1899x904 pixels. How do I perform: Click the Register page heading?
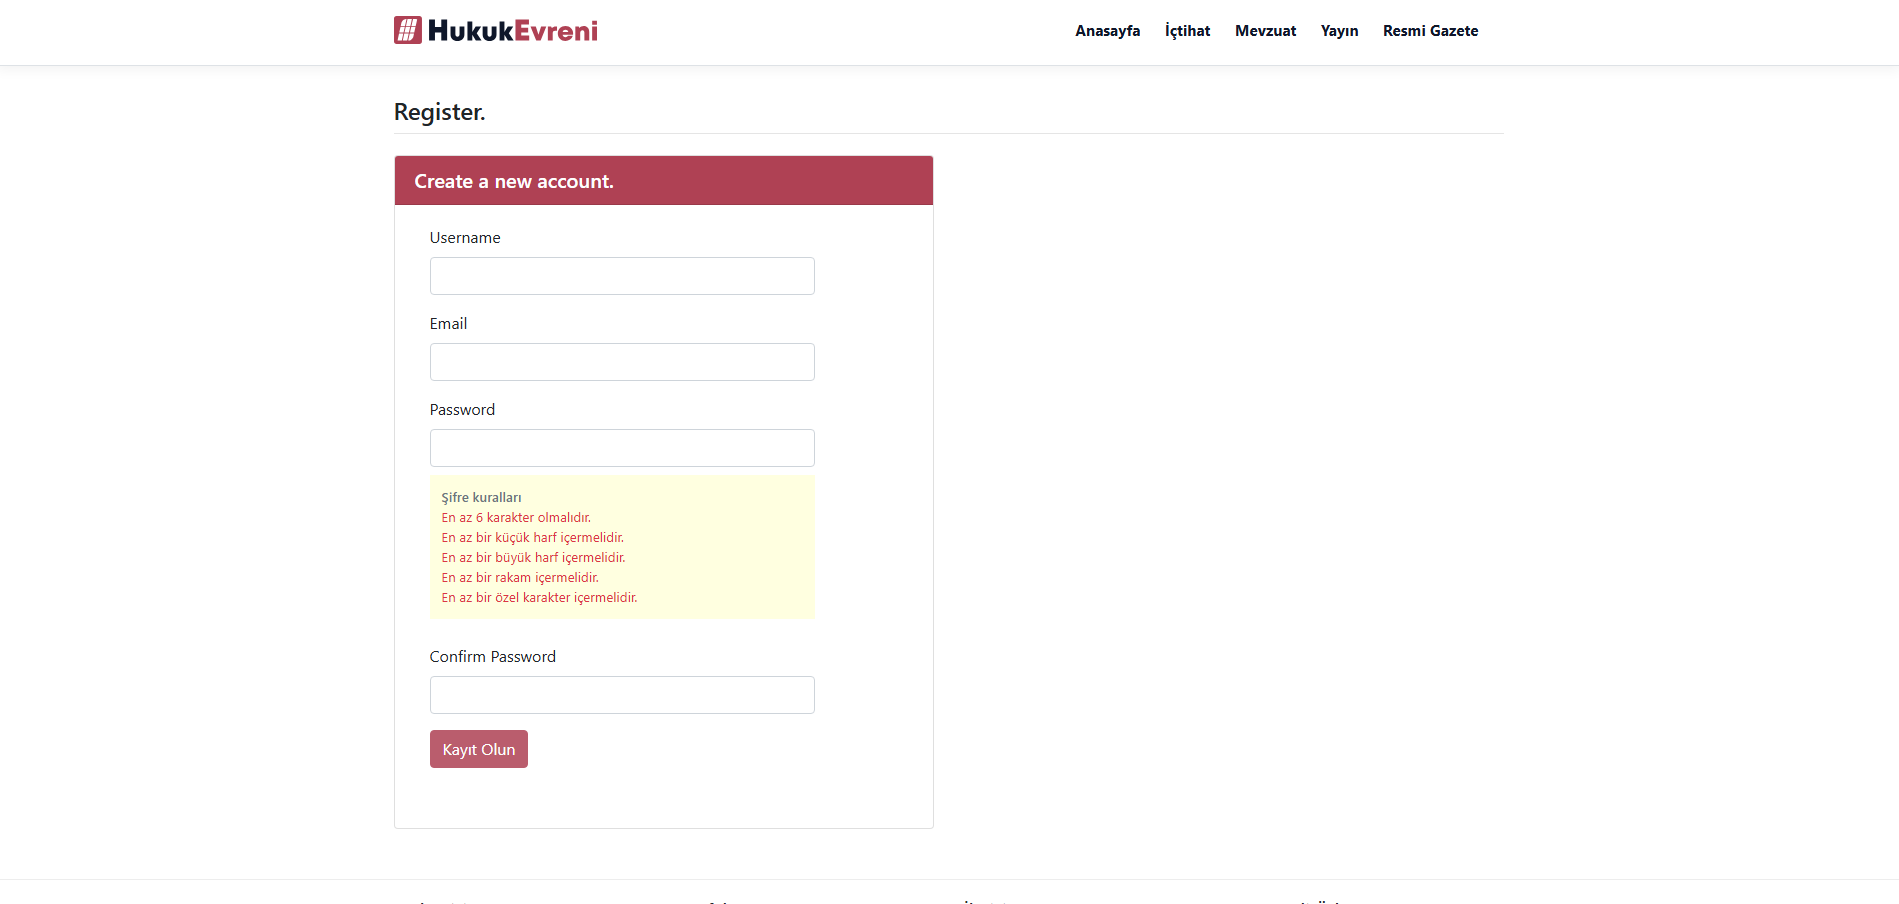[439, 112]
